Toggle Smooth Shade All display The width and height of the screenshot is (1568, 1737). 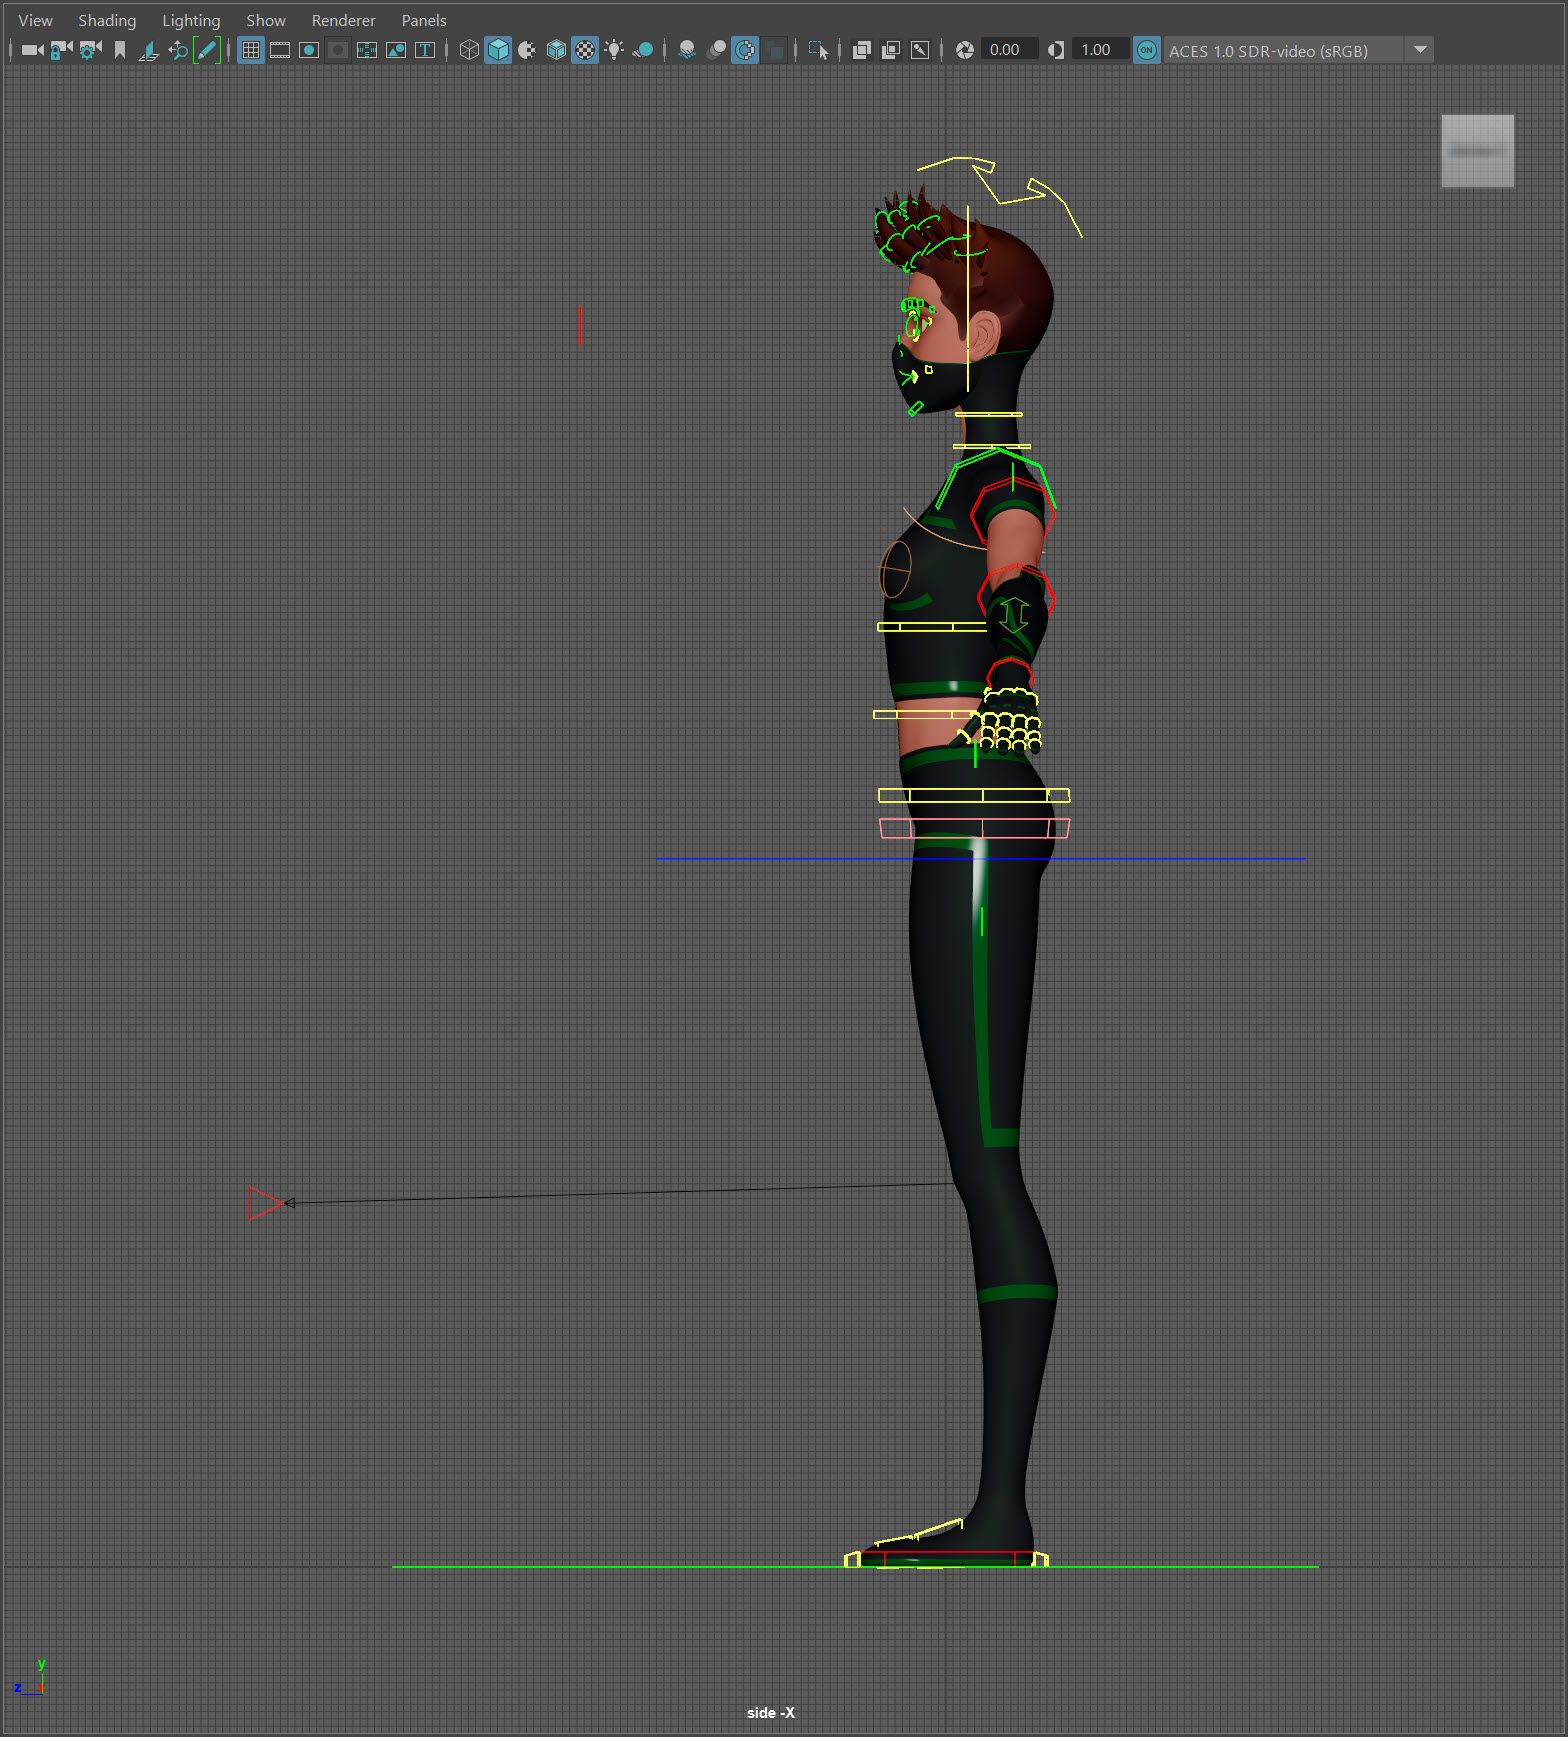[x=498, y=50]
